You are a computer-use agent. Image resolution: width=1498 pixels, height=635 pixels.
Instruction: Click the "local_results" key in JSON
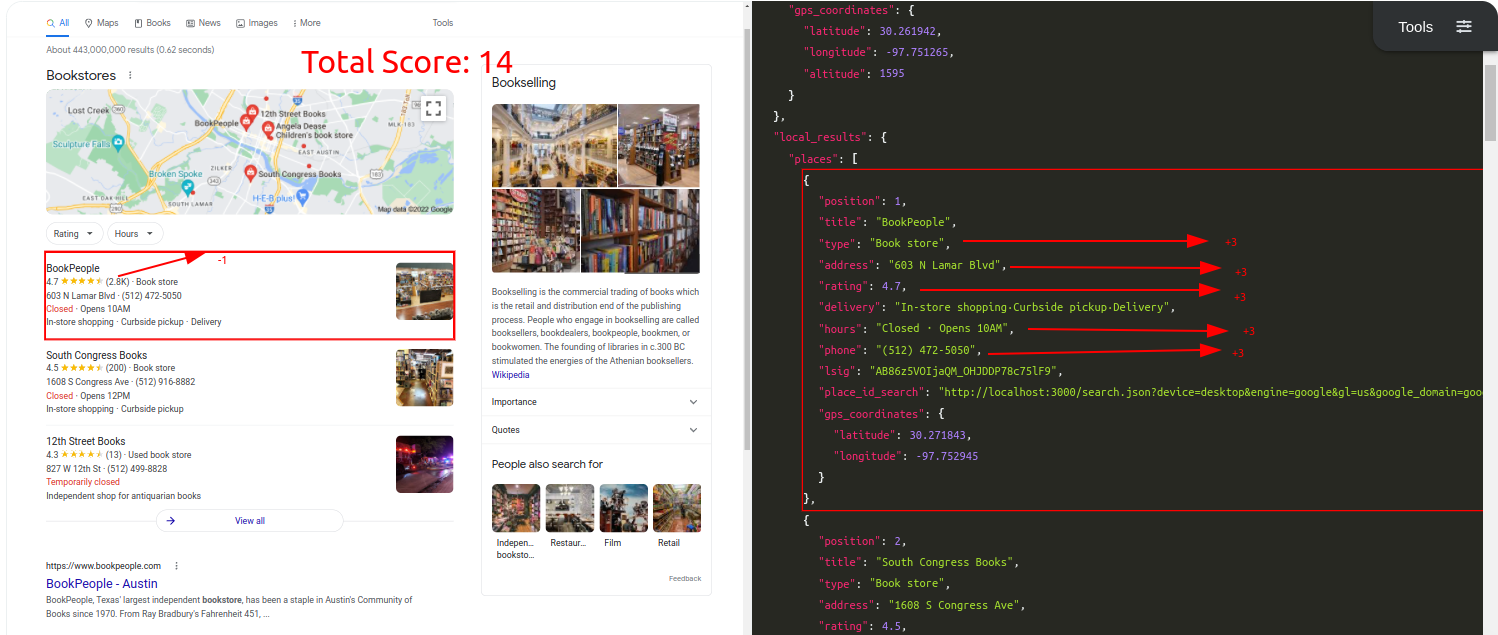[821, 137]
